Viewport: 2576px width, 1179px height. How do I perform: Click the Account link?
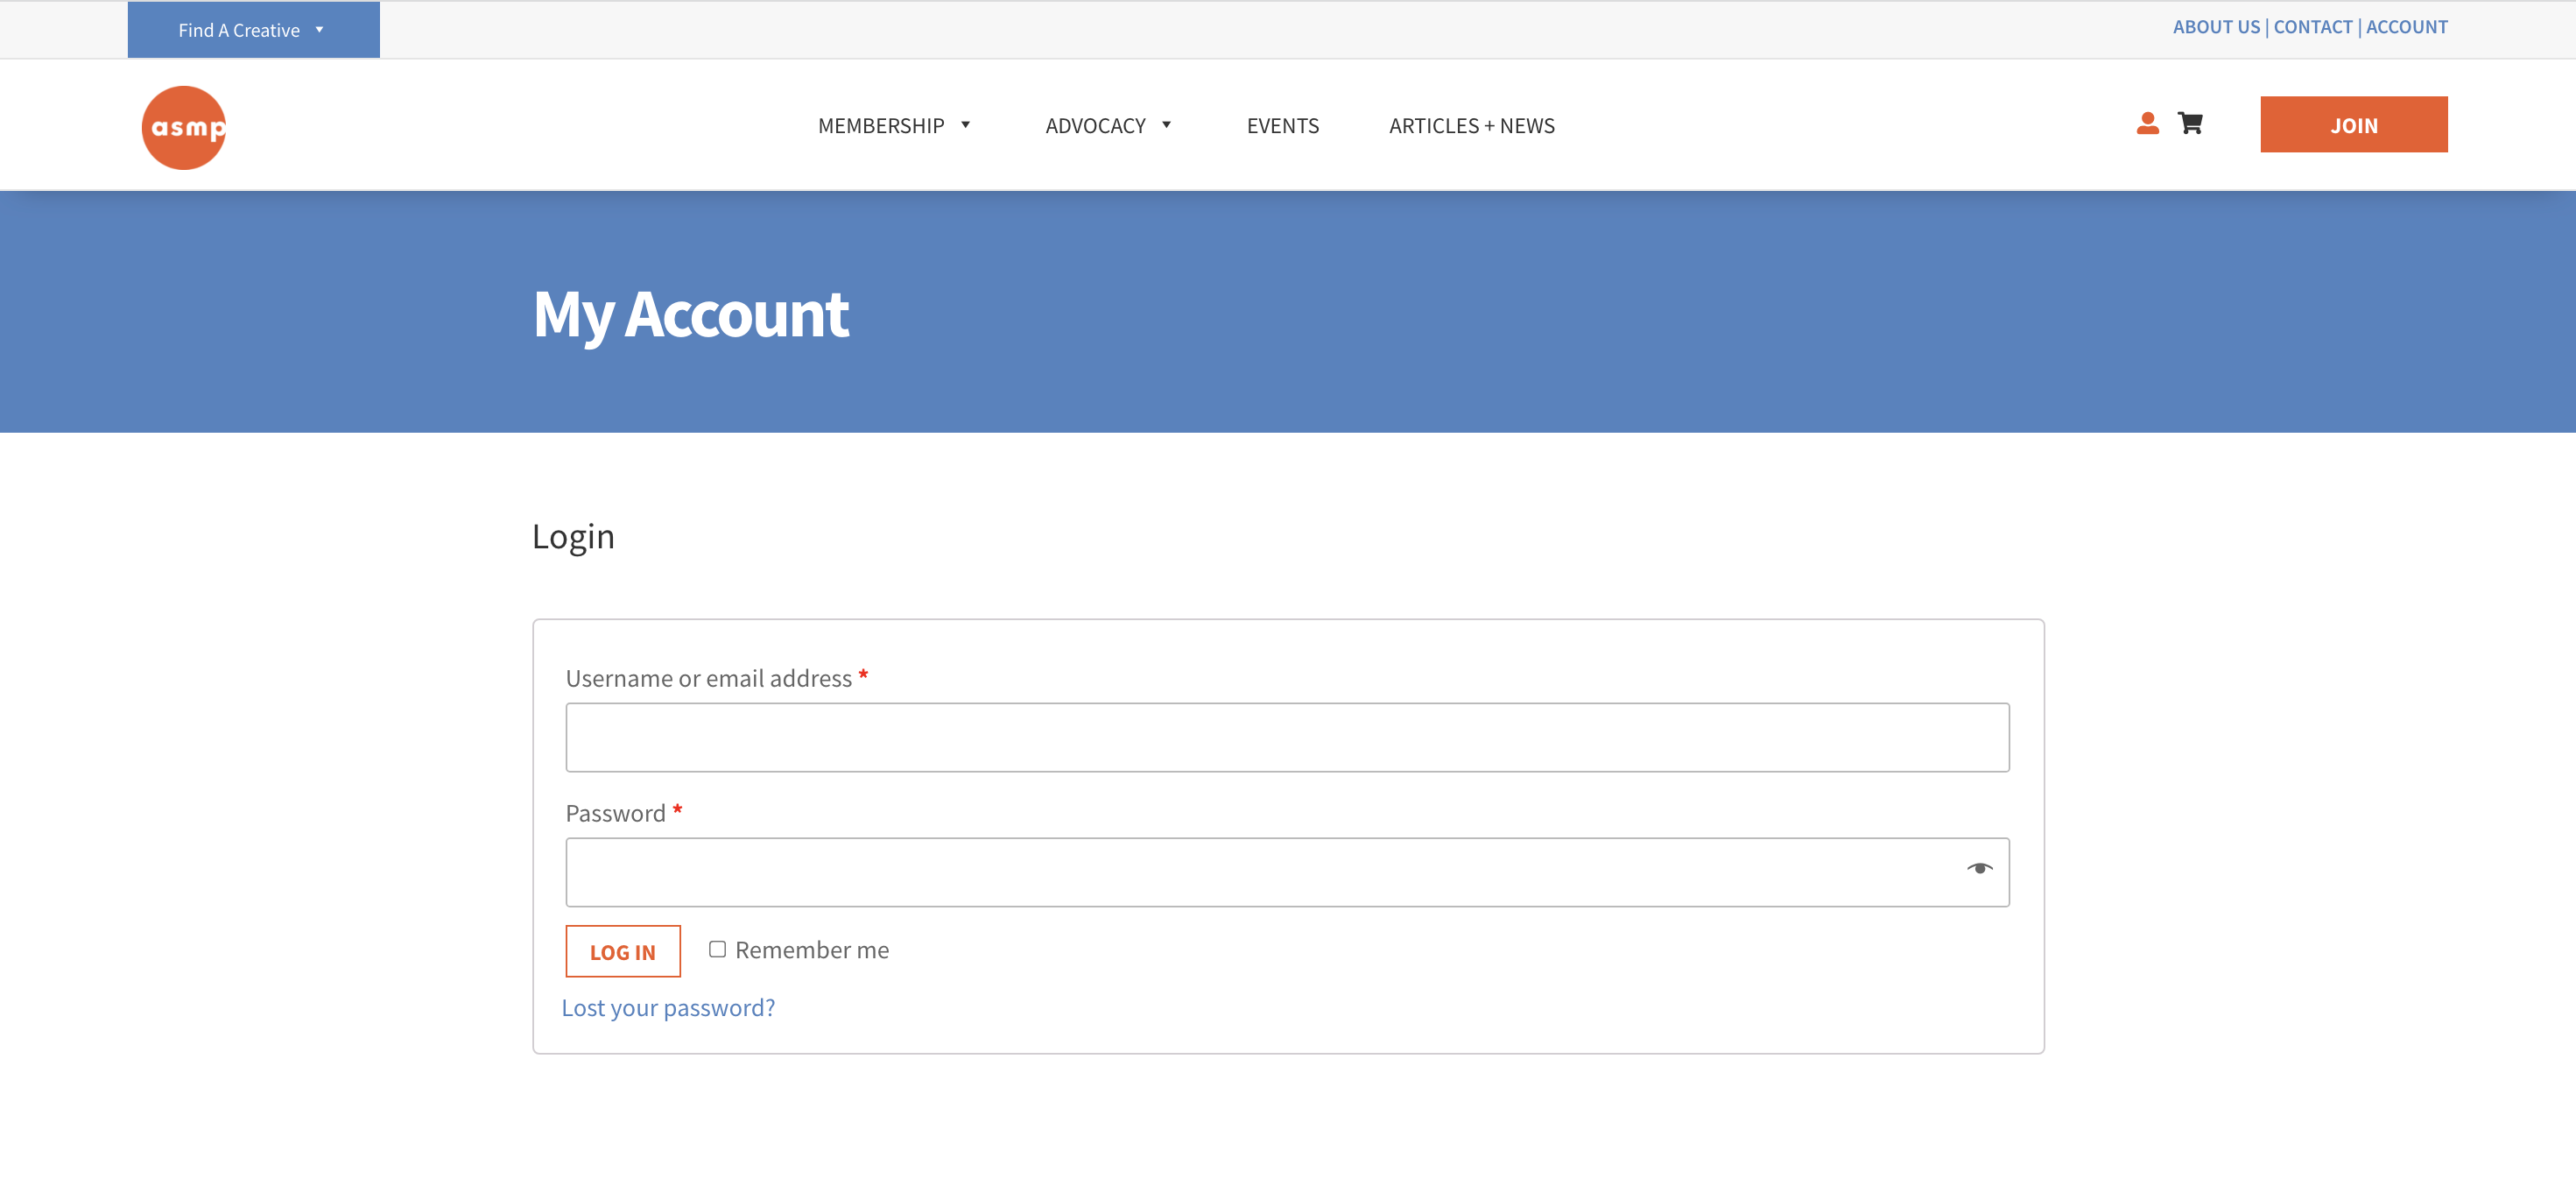(2406, 27)
